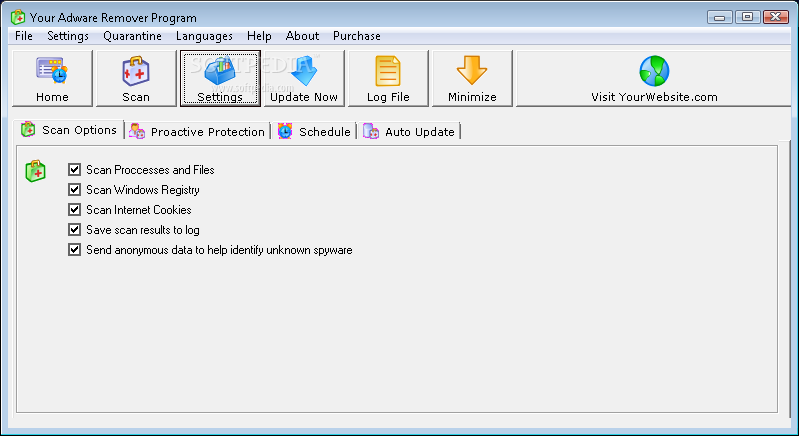Viewport: 799px width, 436px height.
Task: Switch to the Auto Update tab
Action: point(409,131)
